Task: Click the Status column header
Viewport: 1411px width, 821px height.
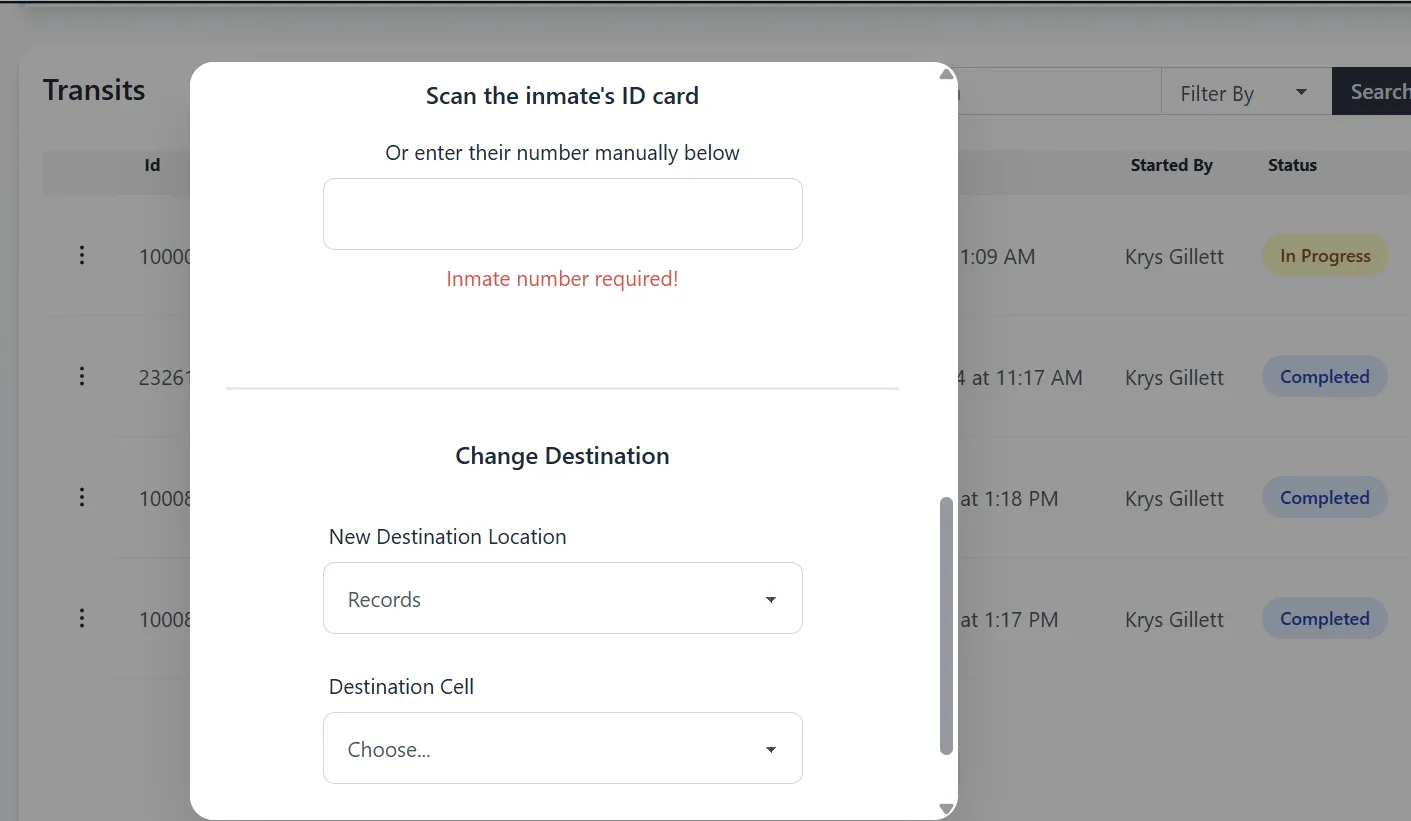Action: click(1291, 165)
